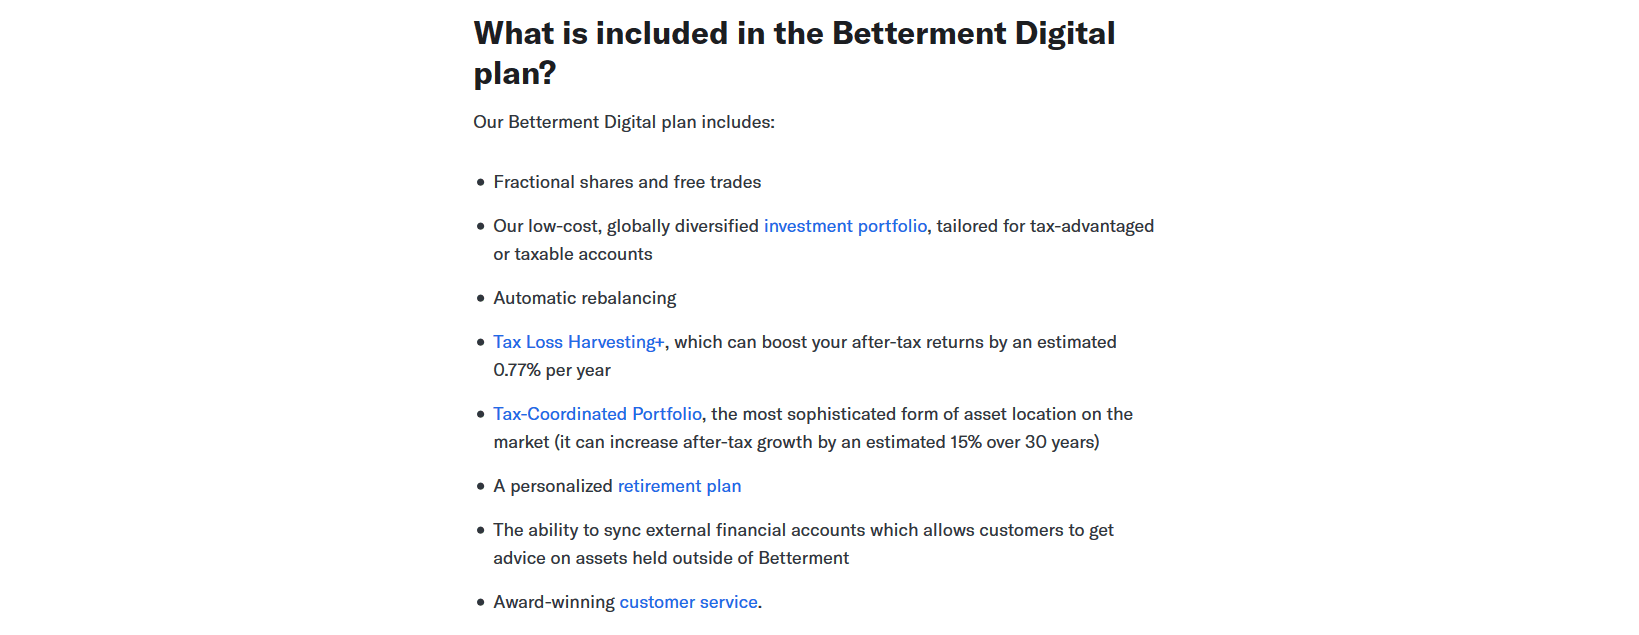Go to the customer service link

(x=689, y=602)
